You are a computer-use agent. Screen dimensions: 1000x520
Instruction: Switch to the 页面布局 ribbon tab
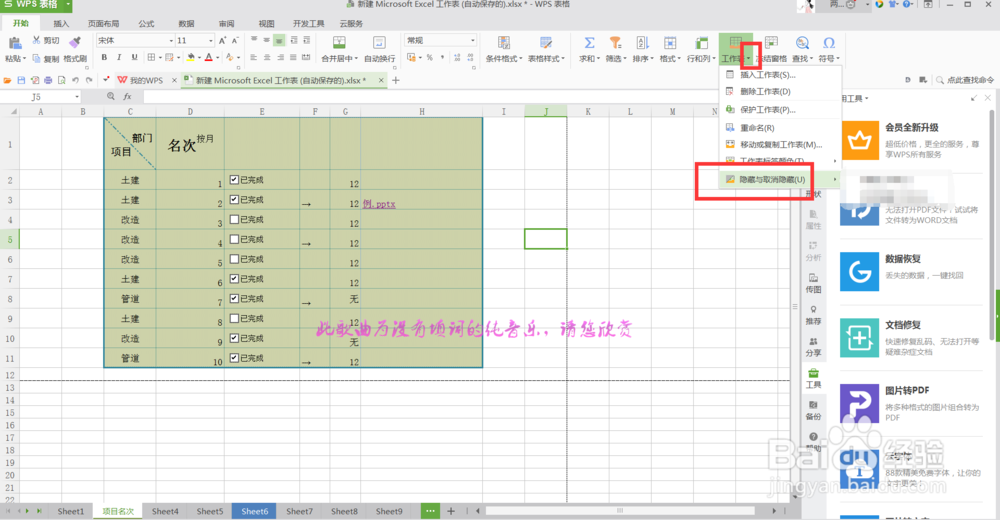103,24
